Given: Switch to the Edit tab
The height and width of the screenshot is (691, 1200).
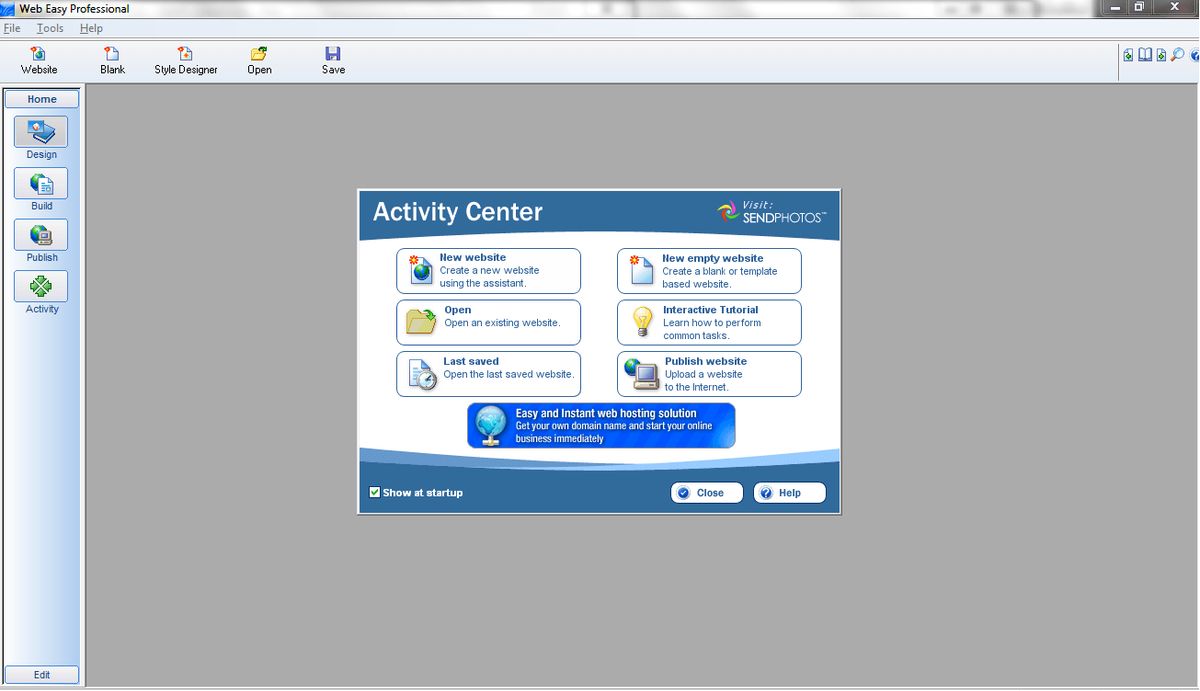Looking at the screenshot, I should (x=41, y=674).
